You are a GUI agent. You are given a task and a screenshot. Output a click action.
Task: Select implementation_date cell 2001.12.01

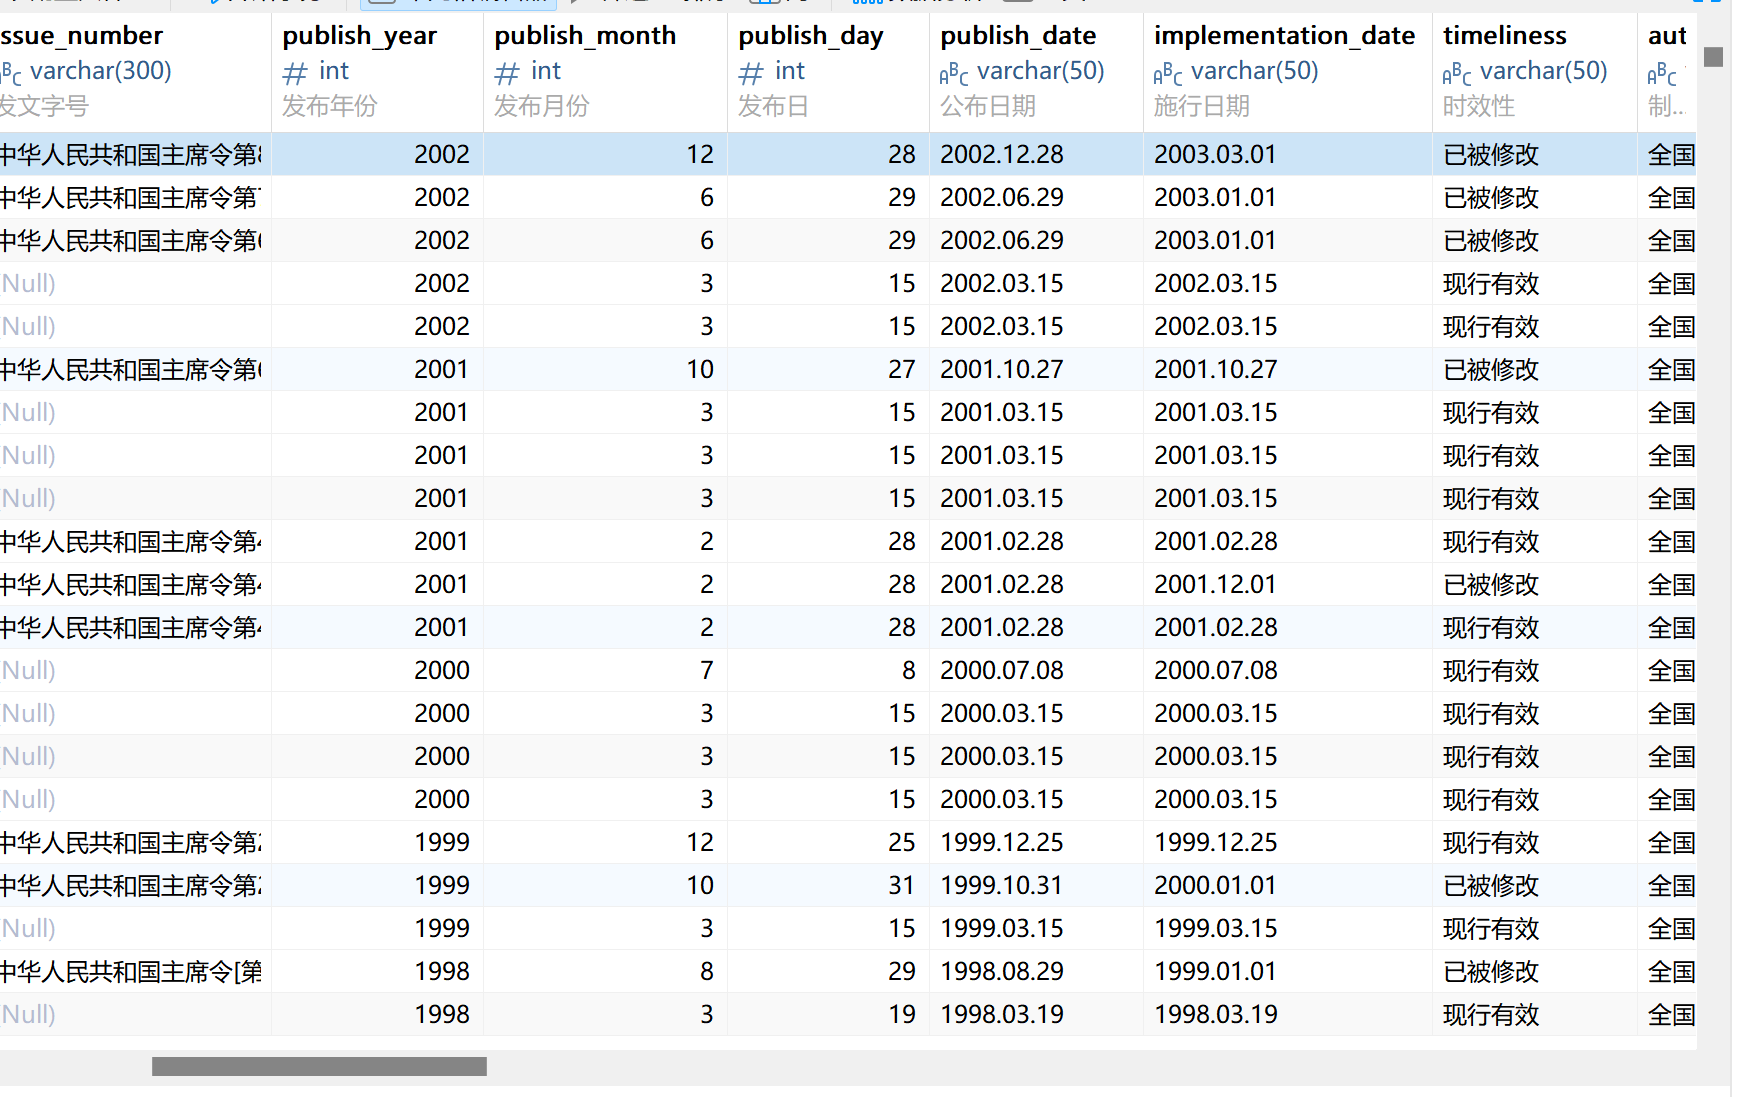1288,584
